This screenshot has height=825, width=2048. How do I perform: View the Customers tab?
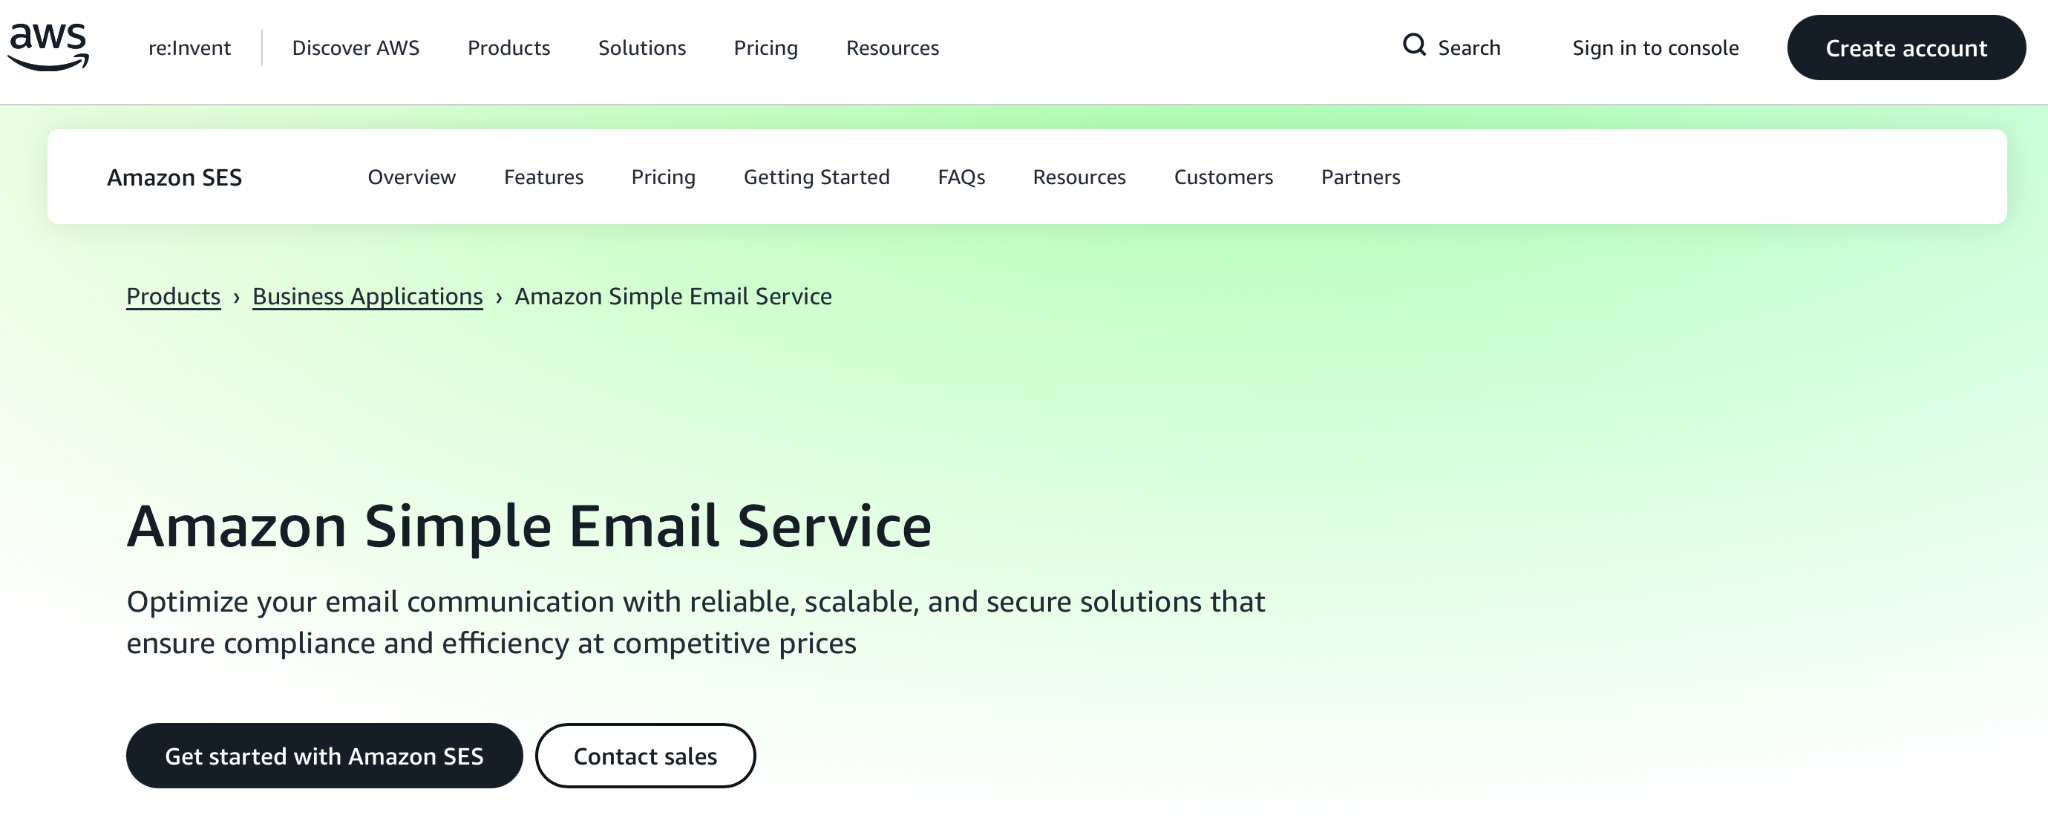click(x=1223, y=177)
